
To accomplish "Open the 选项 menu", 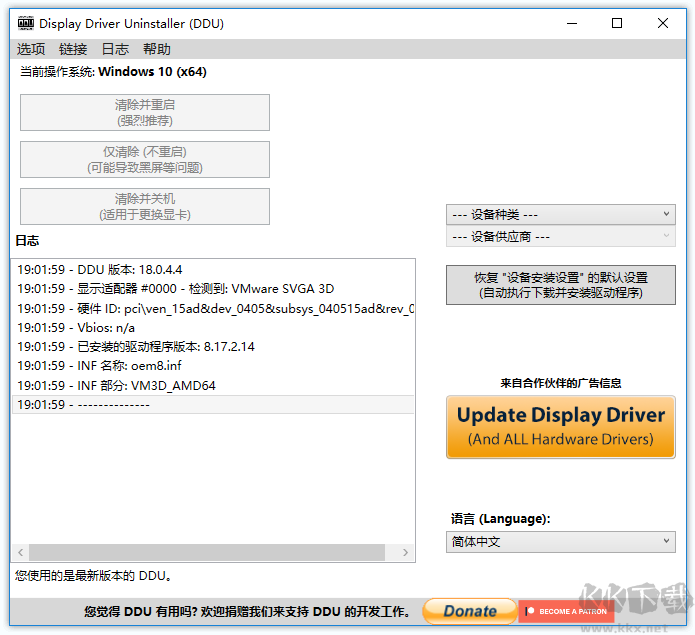I will point(31,49).
